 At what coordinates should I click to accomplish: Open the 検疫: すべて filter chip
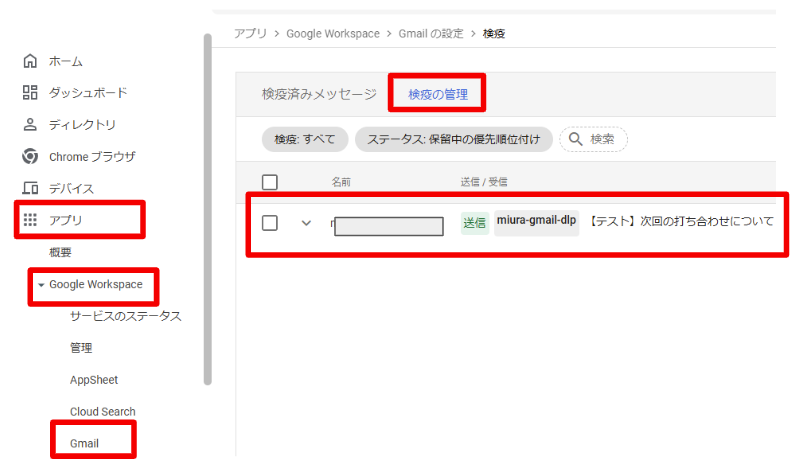(x=305, y=139)
